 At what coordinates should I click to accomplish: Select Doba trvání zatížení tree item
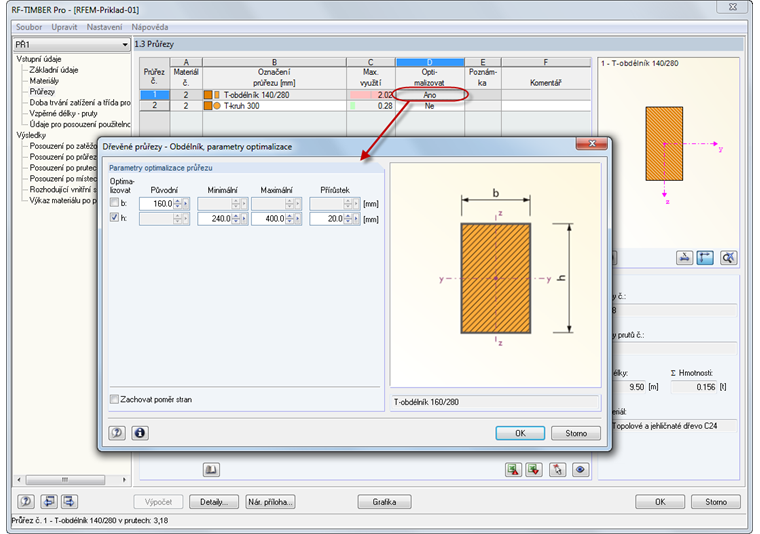click(80, 103)
